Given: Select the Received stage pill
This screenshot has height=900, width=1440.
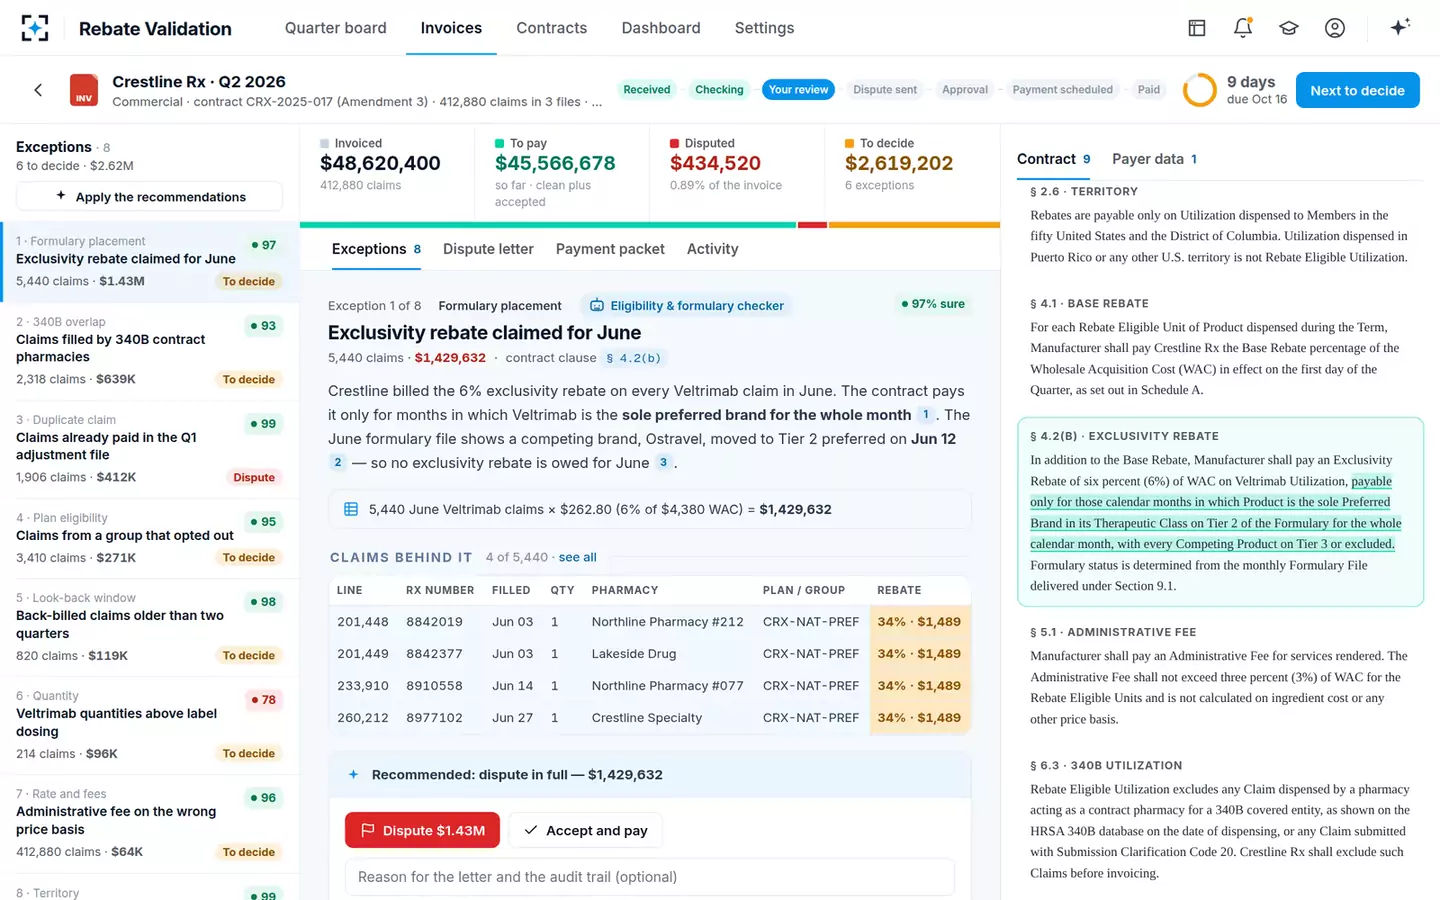Looking at the screenshot, I should click(646, 90).
